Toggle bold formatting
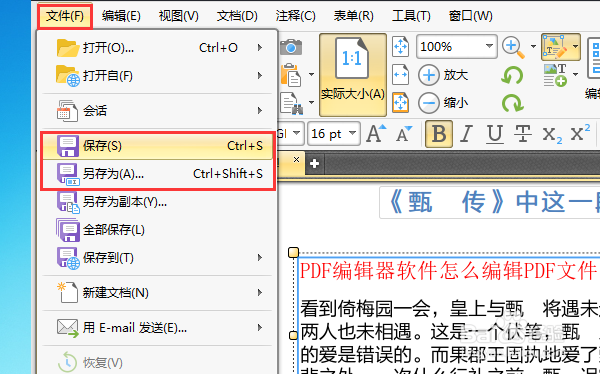Viewport: 600px width, 374px height. tap(439, 134)
